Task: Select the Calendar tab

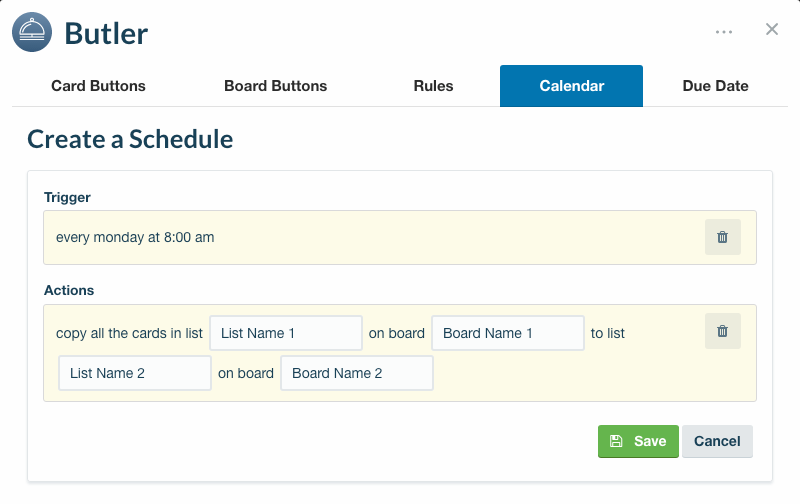Action: pos(571,86)
